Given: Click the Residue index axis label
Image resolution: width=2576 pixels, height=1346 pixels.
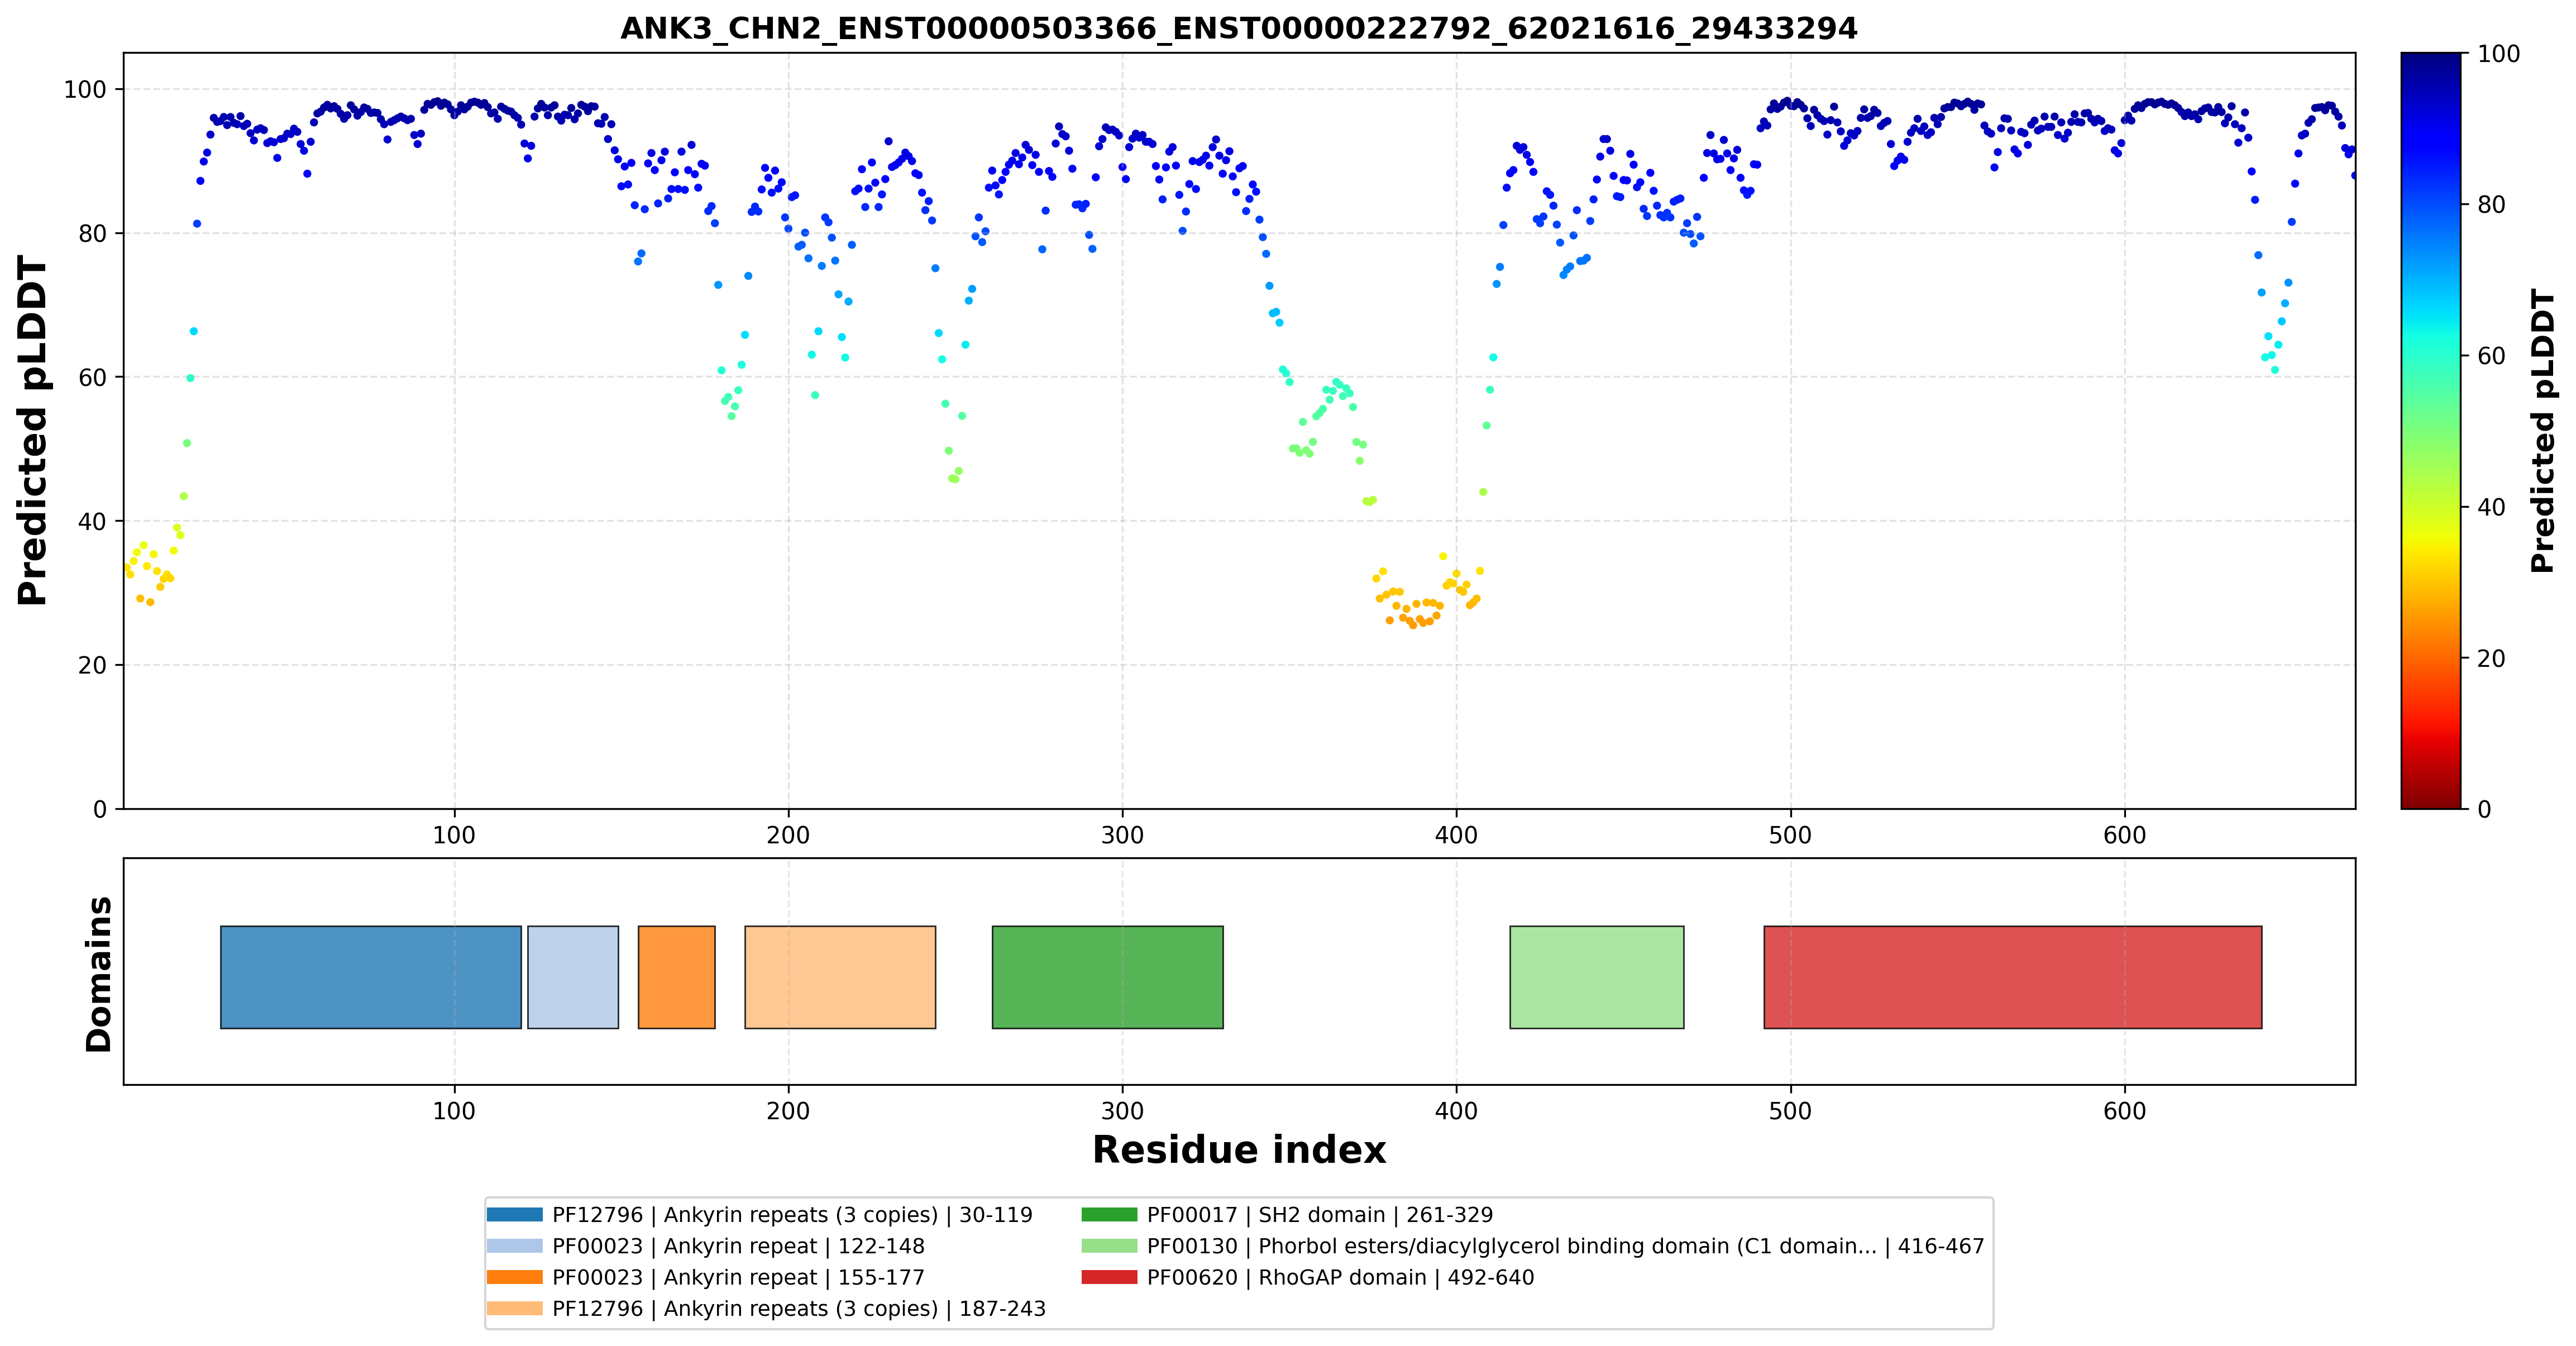Looking at the screenshot, I should click(1239, 1149).
